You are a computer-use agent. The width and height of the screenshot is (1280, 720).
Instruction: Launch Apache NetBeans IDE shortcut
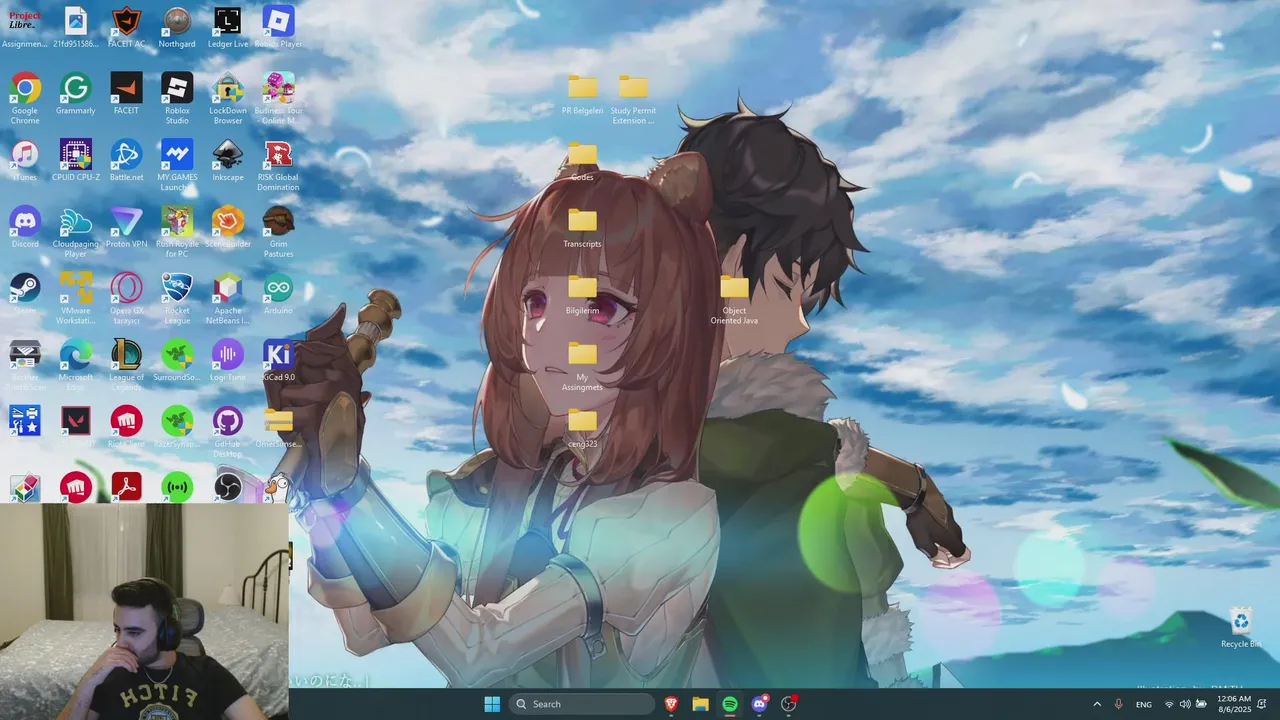tap(228, 299)
